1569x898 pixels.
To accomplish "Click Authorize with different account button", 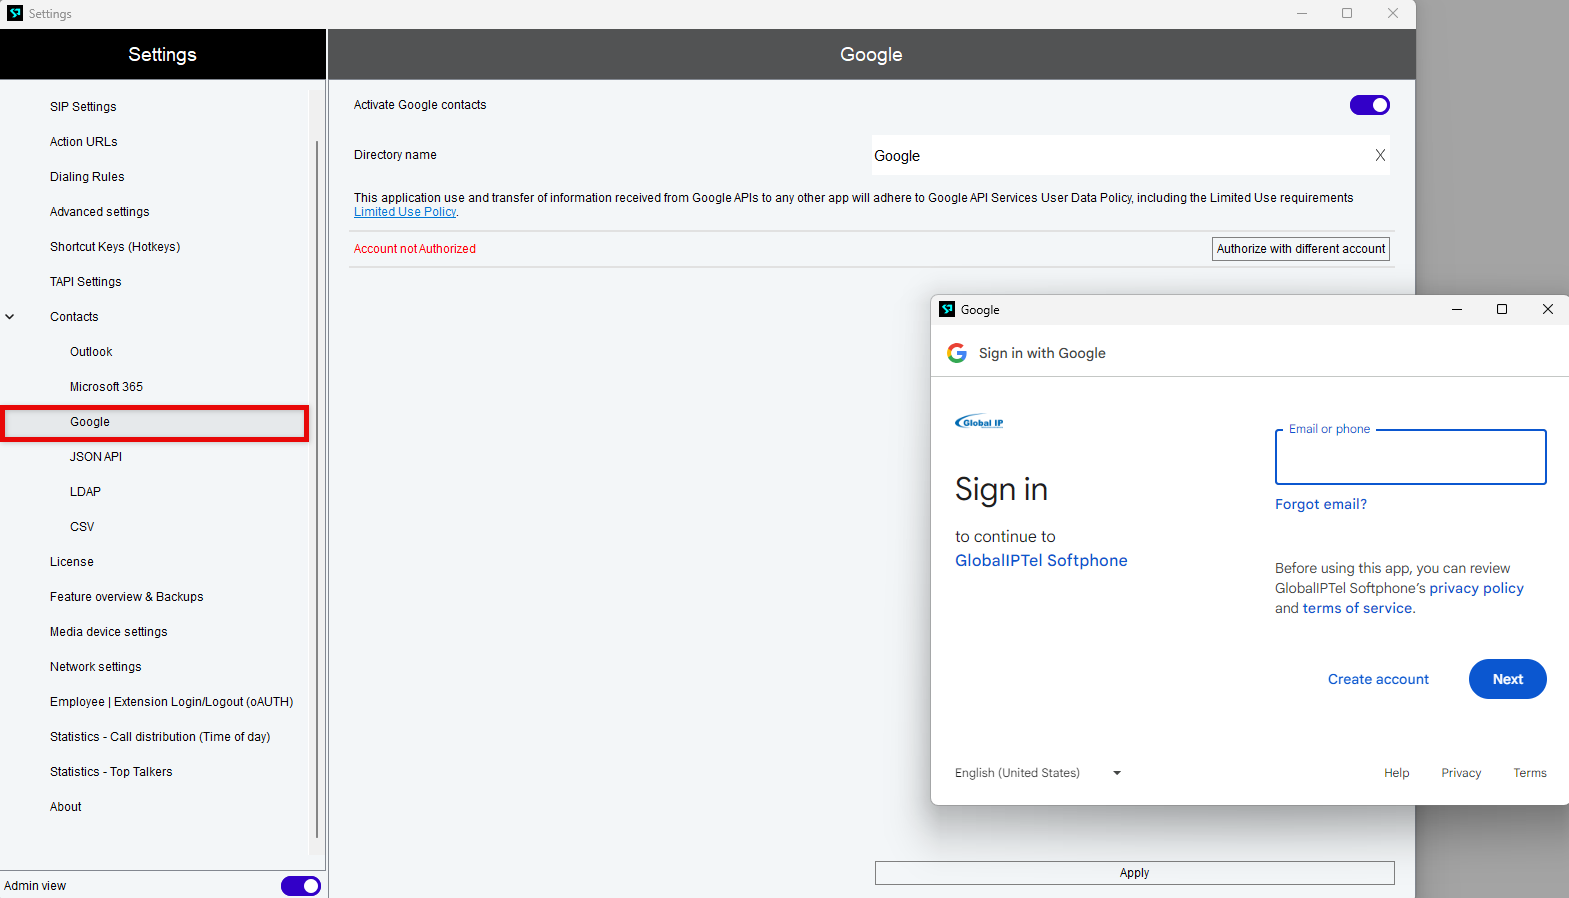I will click(x=1301, y=249).
